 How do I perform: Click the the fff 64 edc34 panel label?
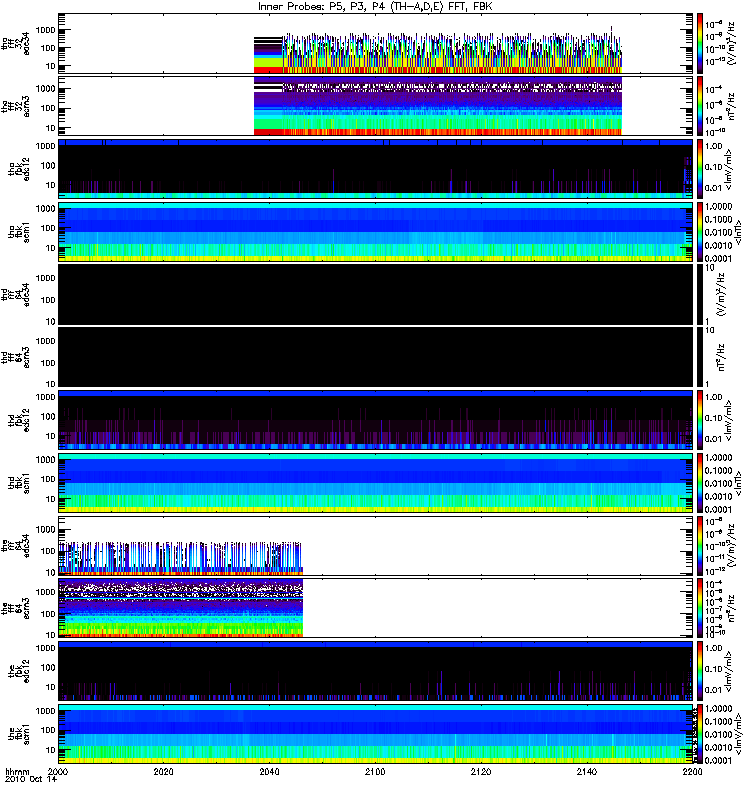pyautogui.click(x=15, y=545)
